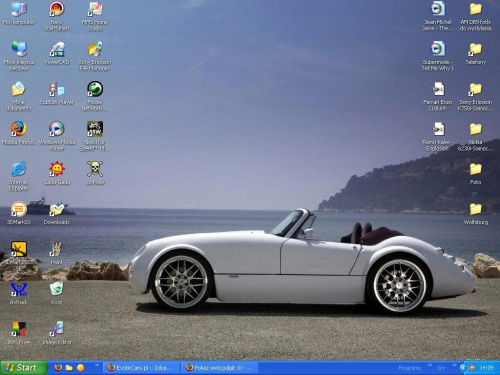Expand Quick Launch overflow chevron
500x375 pixels.
click(x=97, y=365)
